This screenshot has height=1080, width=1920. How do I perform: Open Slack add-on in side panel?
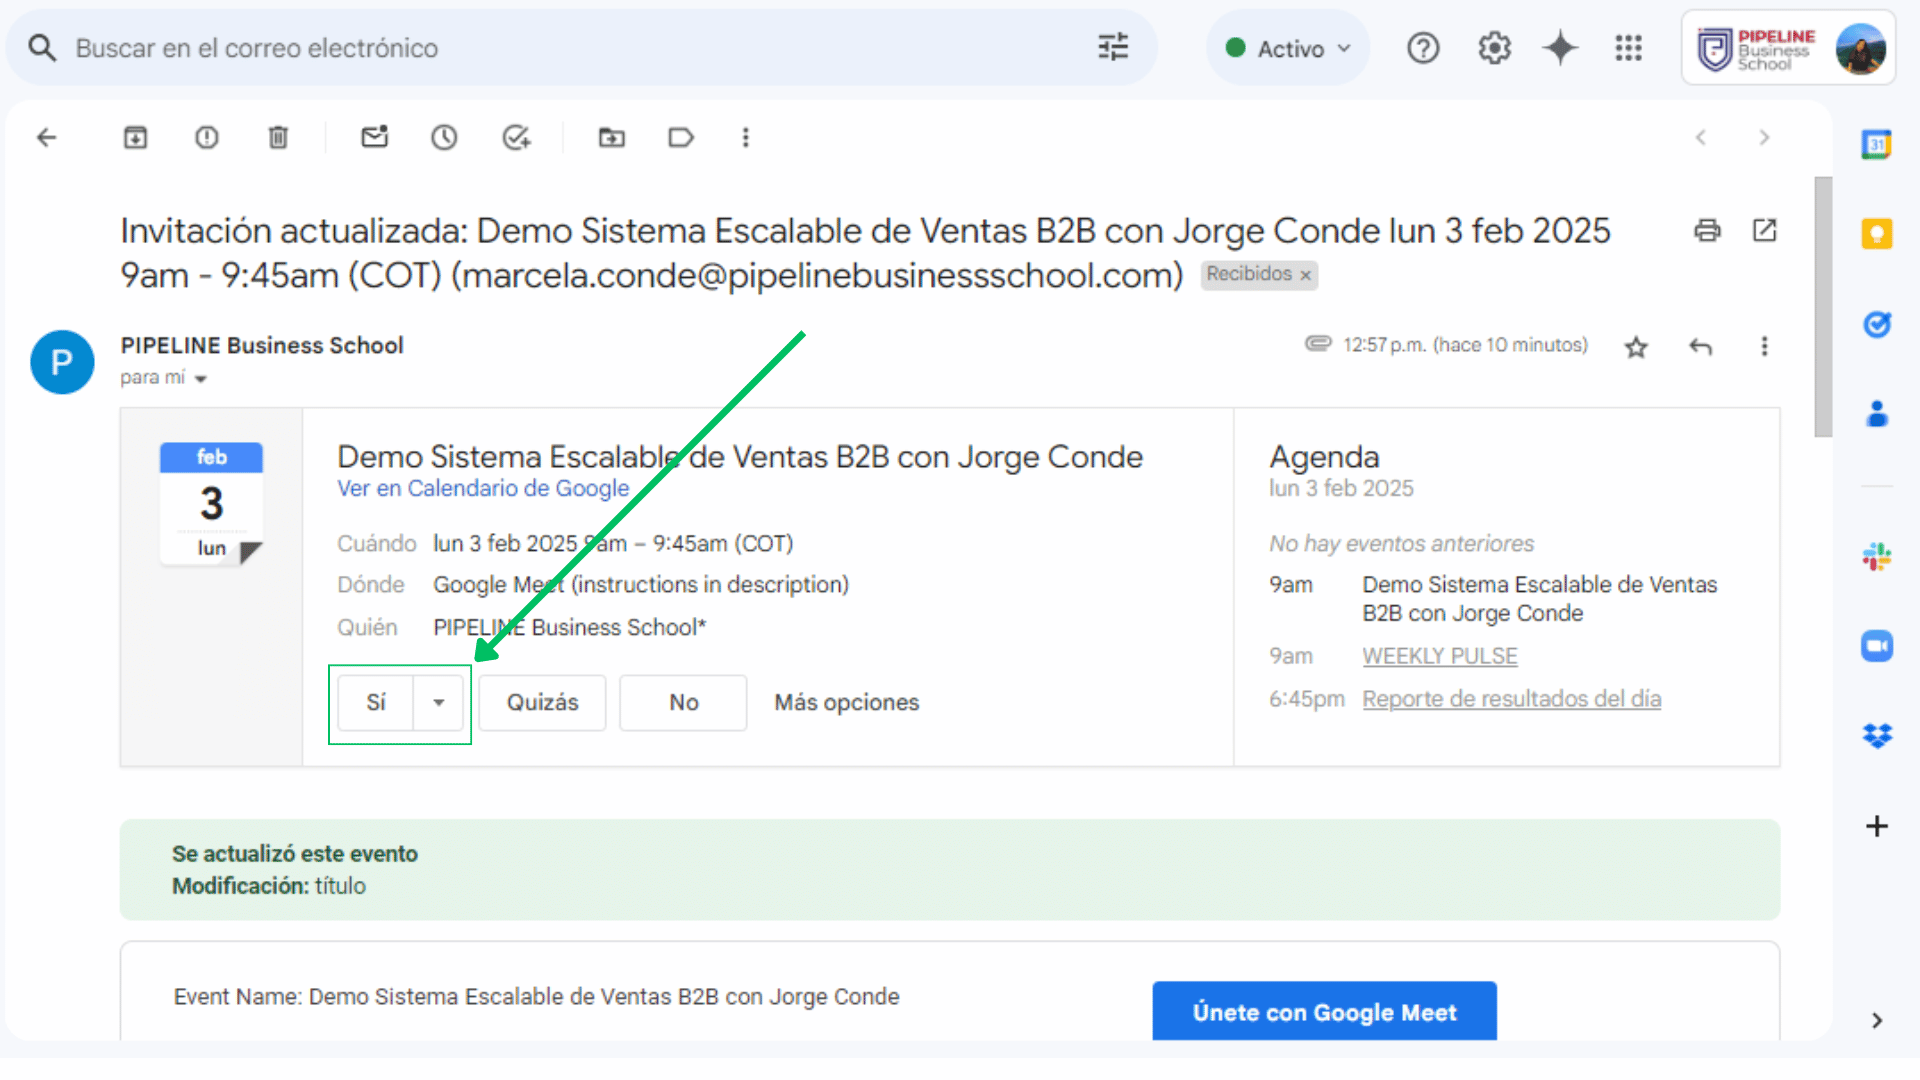[x=1876, y=557]
